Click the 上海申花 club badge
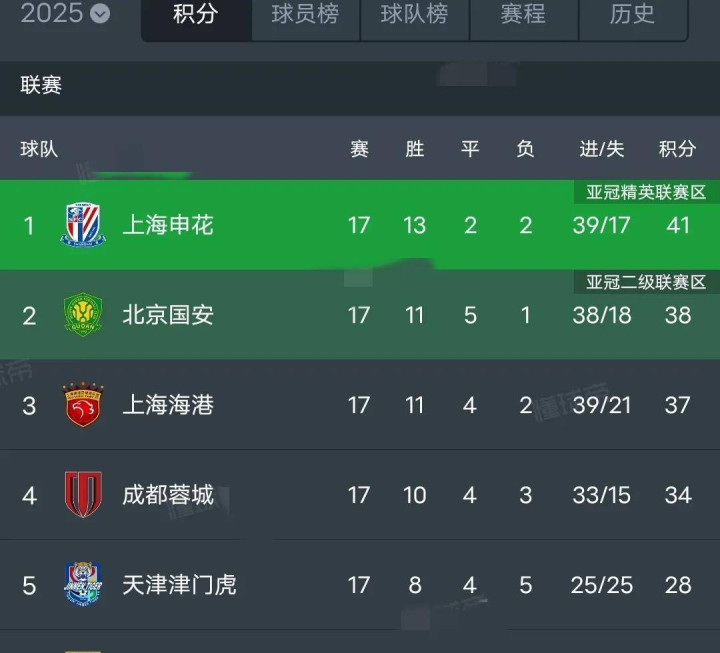The height and width of the screenshot is (653, 720). click(83, 225)
